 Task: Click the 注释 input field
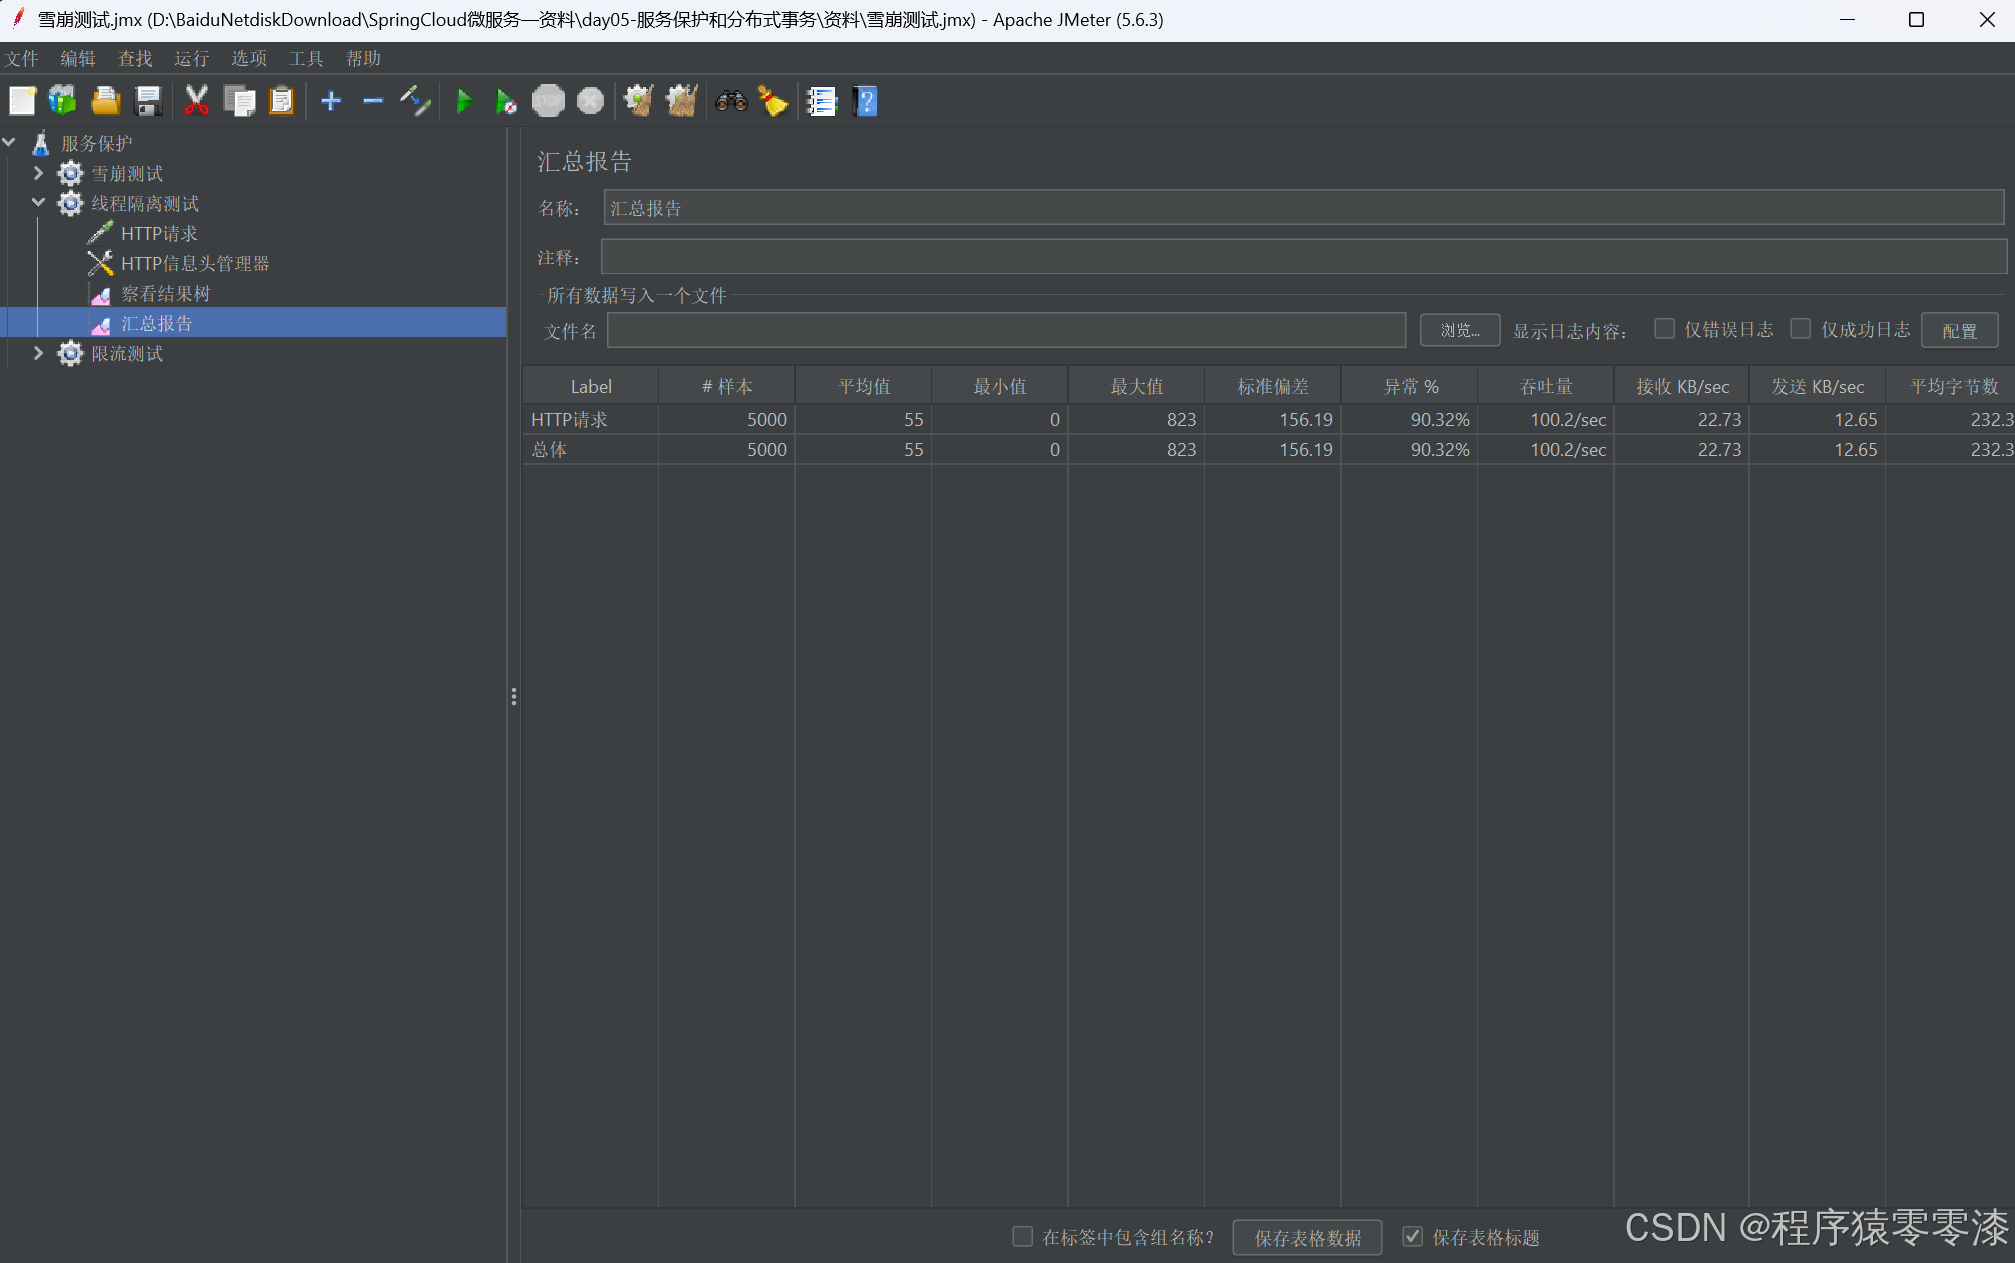(x=1304, y=257)
